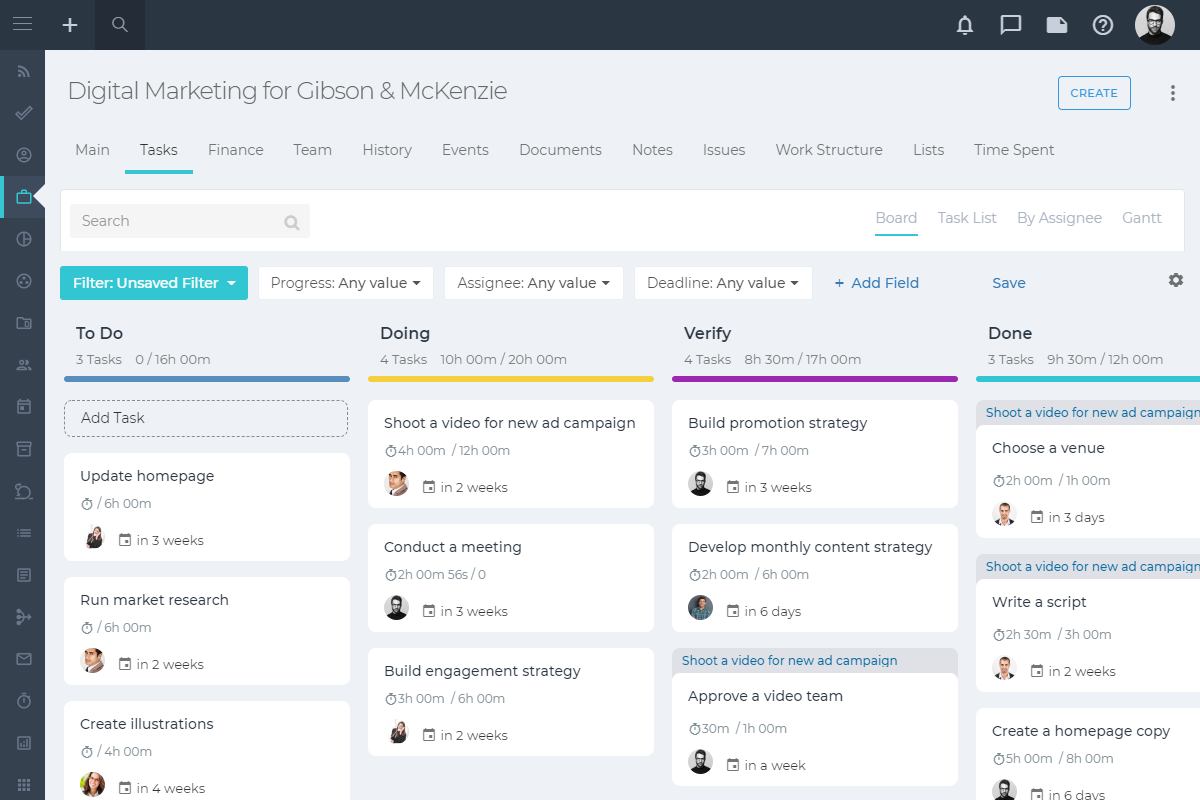Viewport: 1200px width, 800px height.
Task: Switch to the Gantt view
Action: [x=1142, y=218]
